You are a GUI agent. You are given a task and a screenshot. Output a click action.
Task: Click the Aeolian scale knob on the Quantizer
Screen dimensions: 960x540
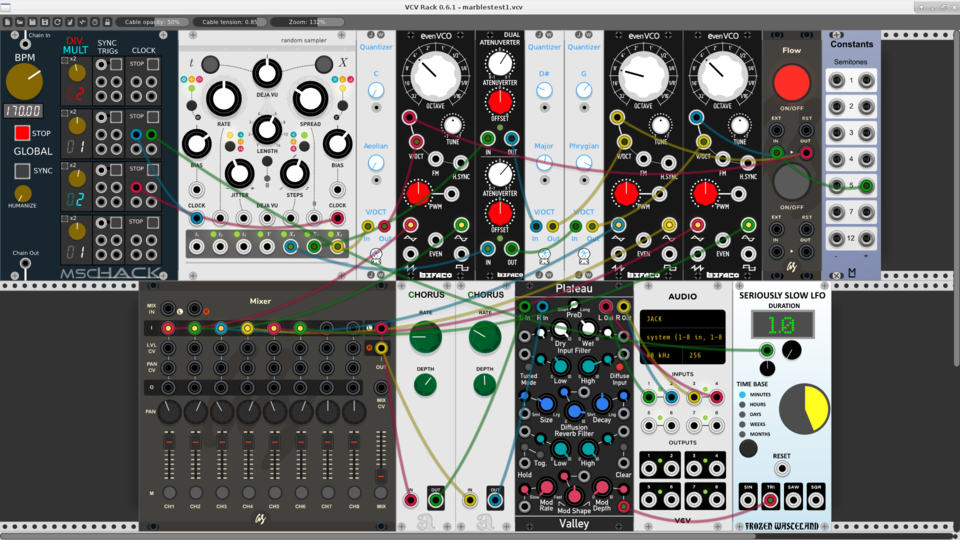[x=376, y=163]
